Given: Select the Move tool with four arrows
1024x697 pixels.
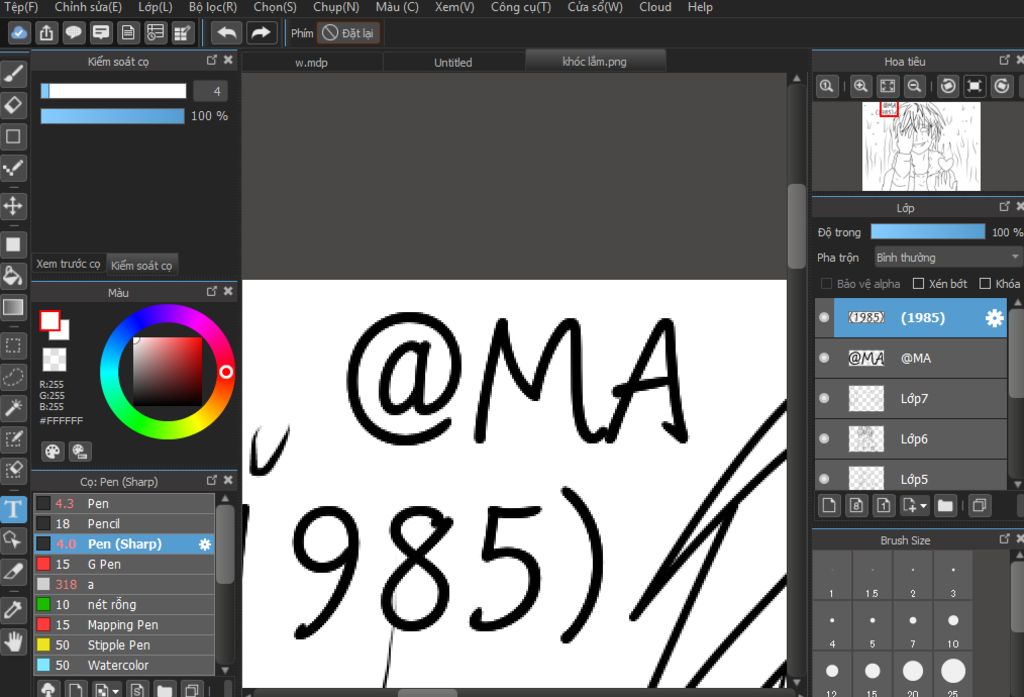Looking at the screenshot, I should point(14,206).
